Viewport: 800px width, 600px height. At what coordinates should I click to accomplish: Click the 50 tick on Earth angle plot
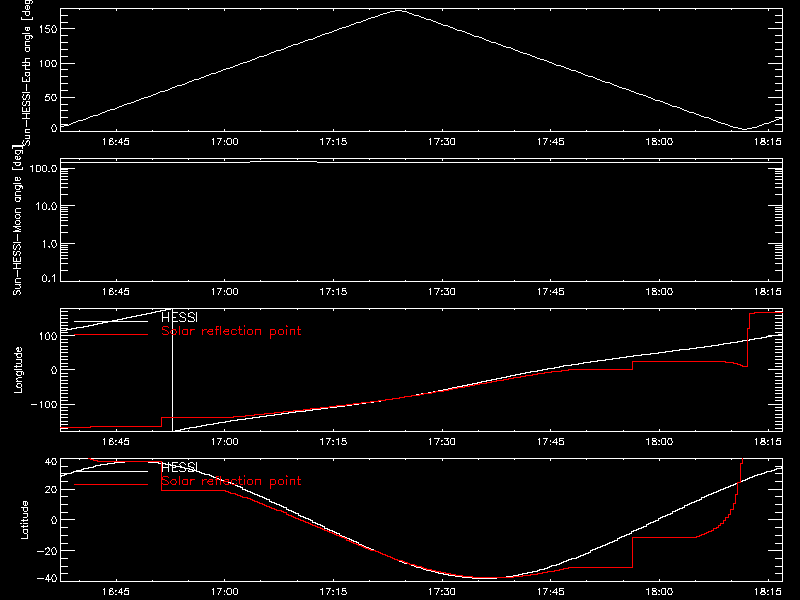click(x=51, y=97)
